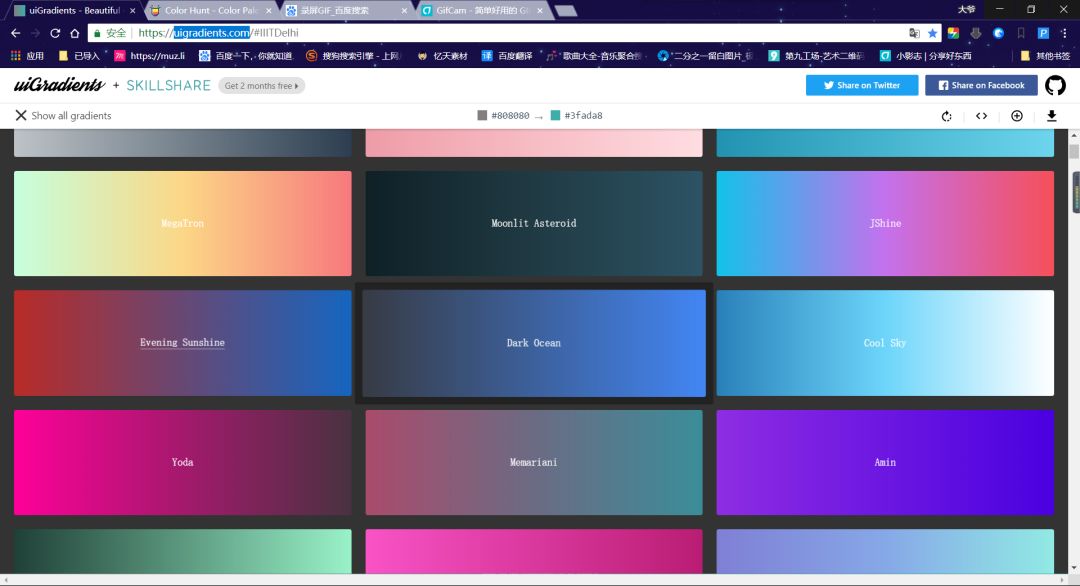Switch to the GifCam tab
1080x586 pixels.
coord(480,10)
